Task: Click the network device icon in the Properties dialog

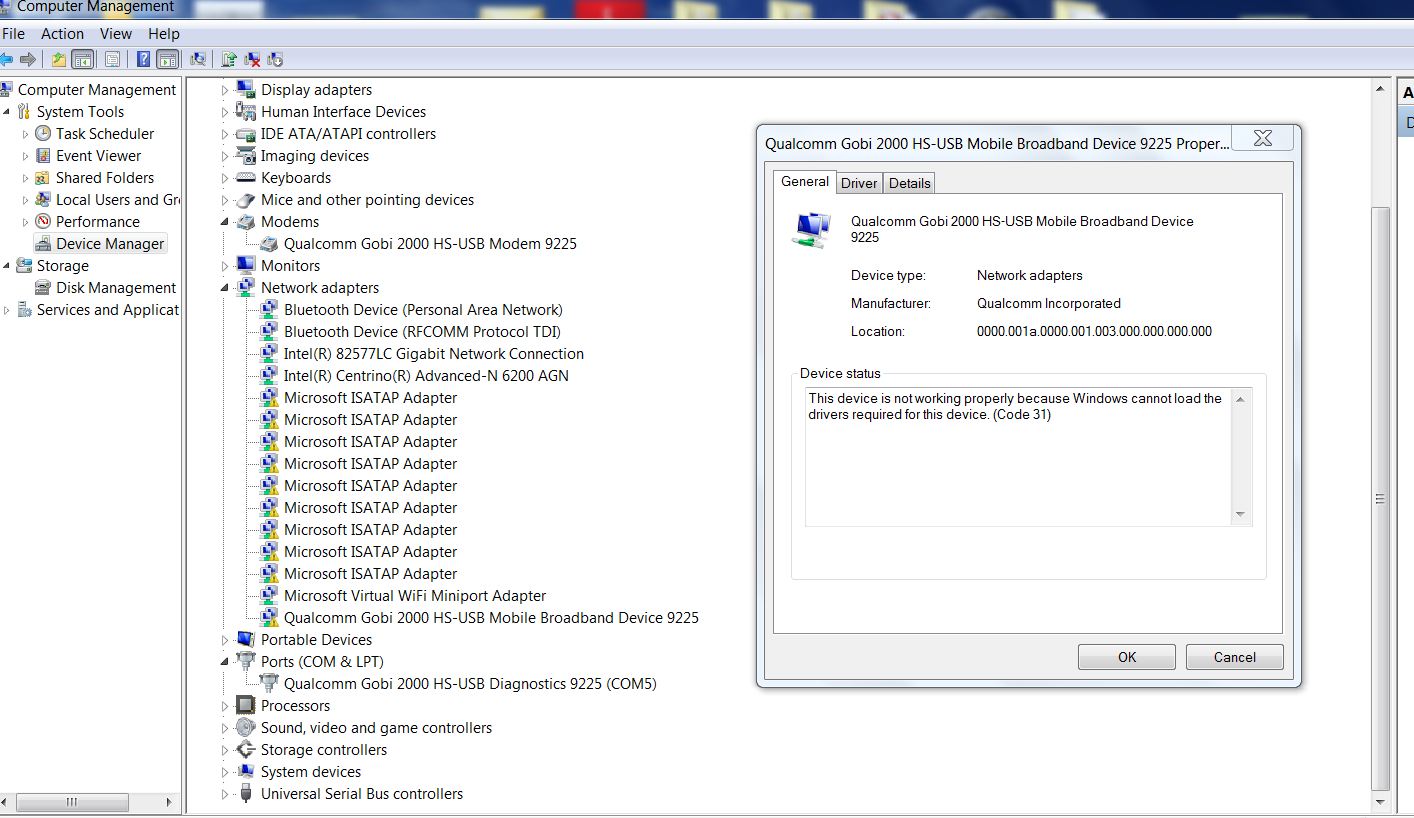Action: click(x=812, y=230)
